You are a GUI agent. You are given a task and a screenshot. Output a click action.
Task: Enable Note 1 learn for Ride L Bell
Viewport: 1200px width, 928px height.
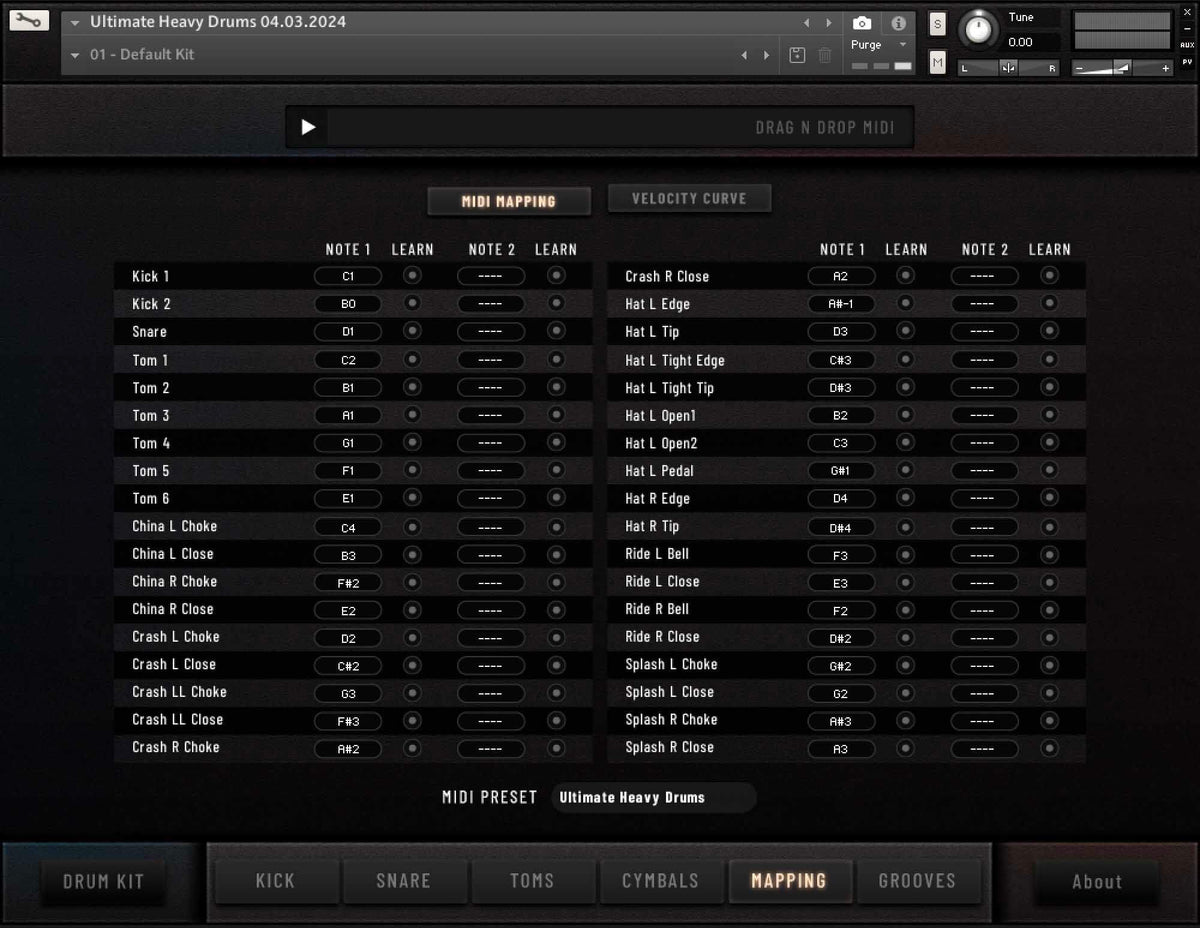[905, 553]
